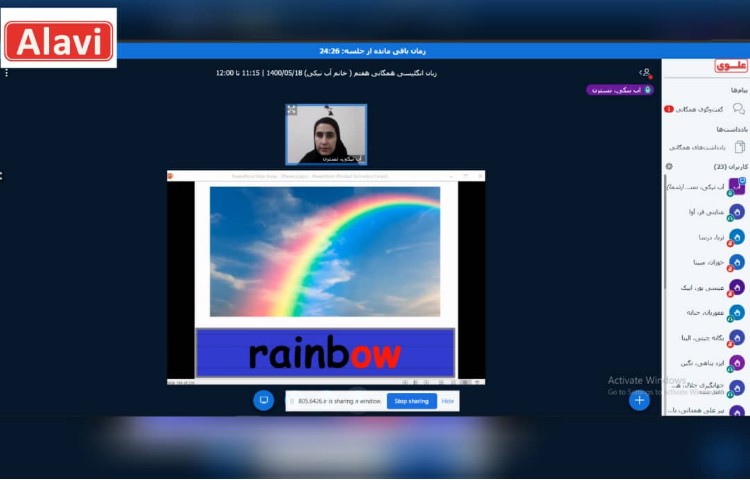Click the sixth participant's avatar in user list
The image size is (750, 480).
coord(736,312)
